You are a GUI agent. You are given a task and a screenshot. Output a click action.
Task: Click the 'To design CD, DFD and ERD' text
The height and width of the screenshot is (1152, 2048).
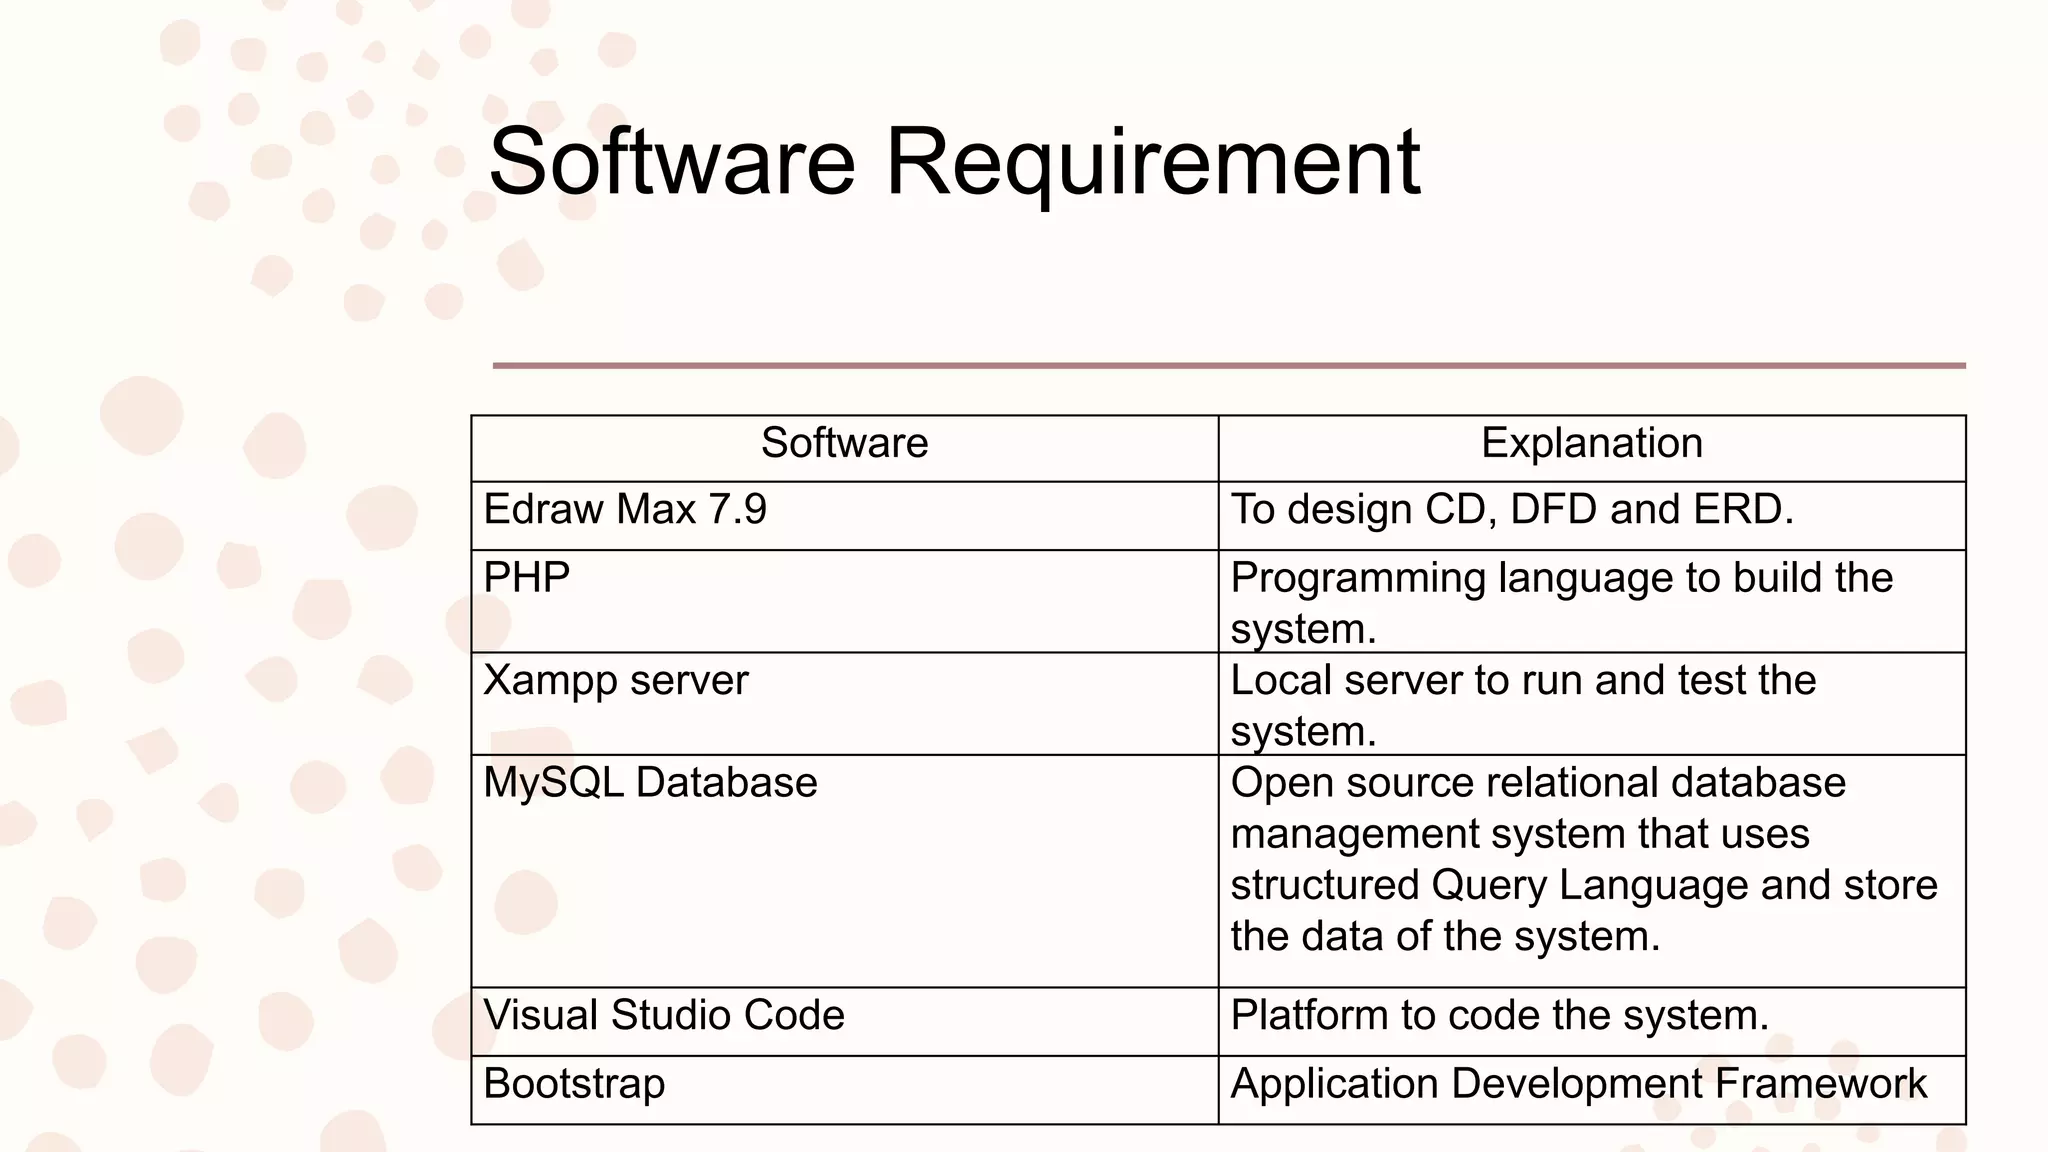(x=1511, y=510)
